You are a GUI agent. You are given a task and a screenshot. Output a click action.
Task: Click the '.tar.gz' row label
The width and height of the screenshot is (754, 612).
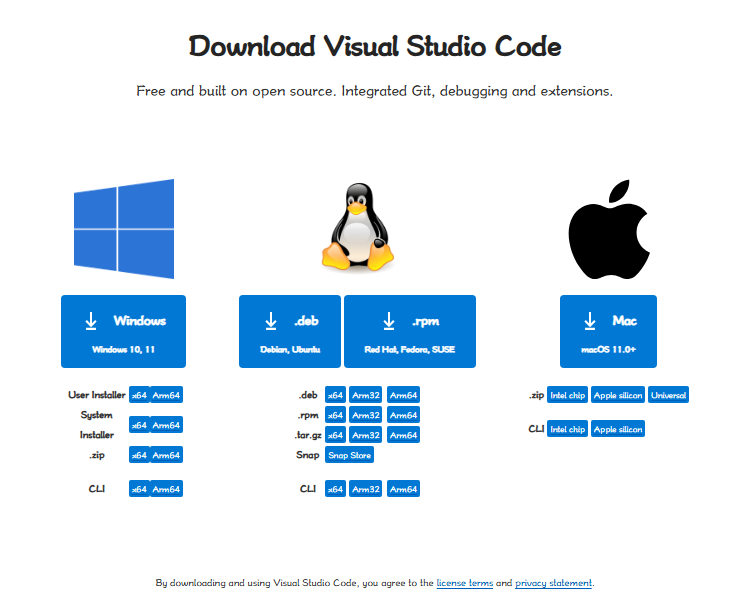[x=308, y=435]
